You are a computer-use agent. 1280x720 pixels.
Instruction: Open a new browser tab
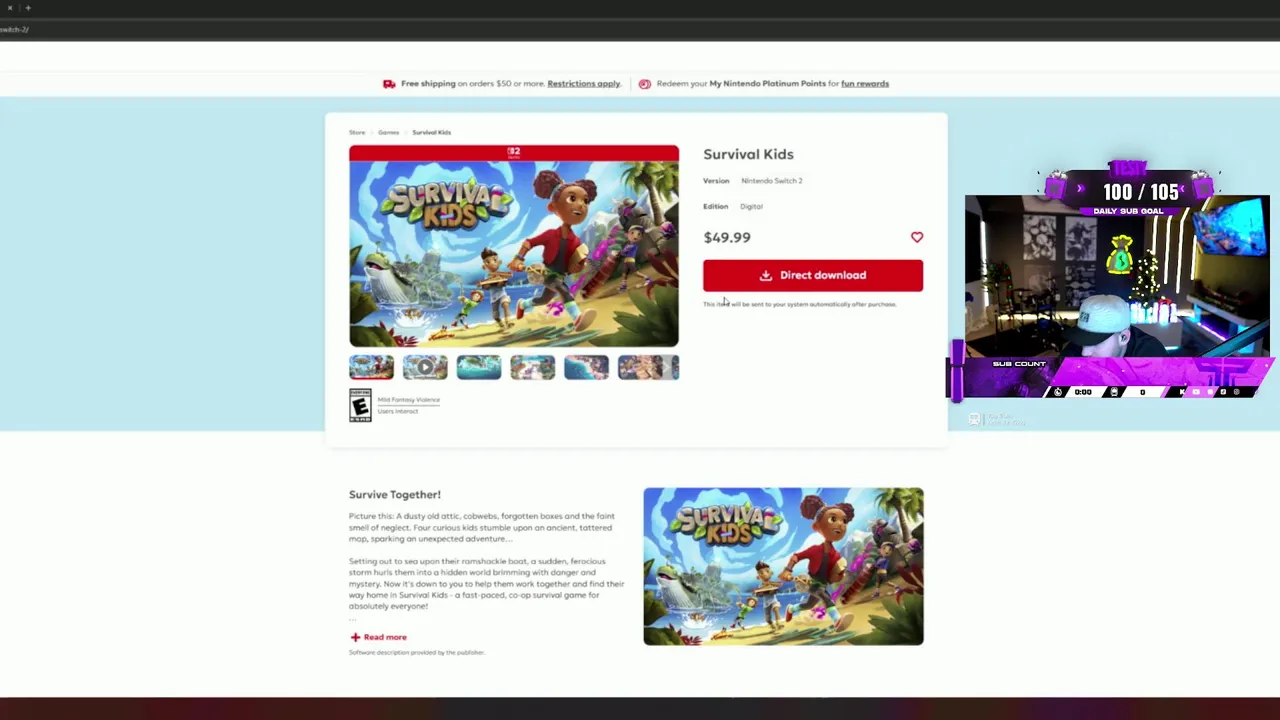point(28,8)
